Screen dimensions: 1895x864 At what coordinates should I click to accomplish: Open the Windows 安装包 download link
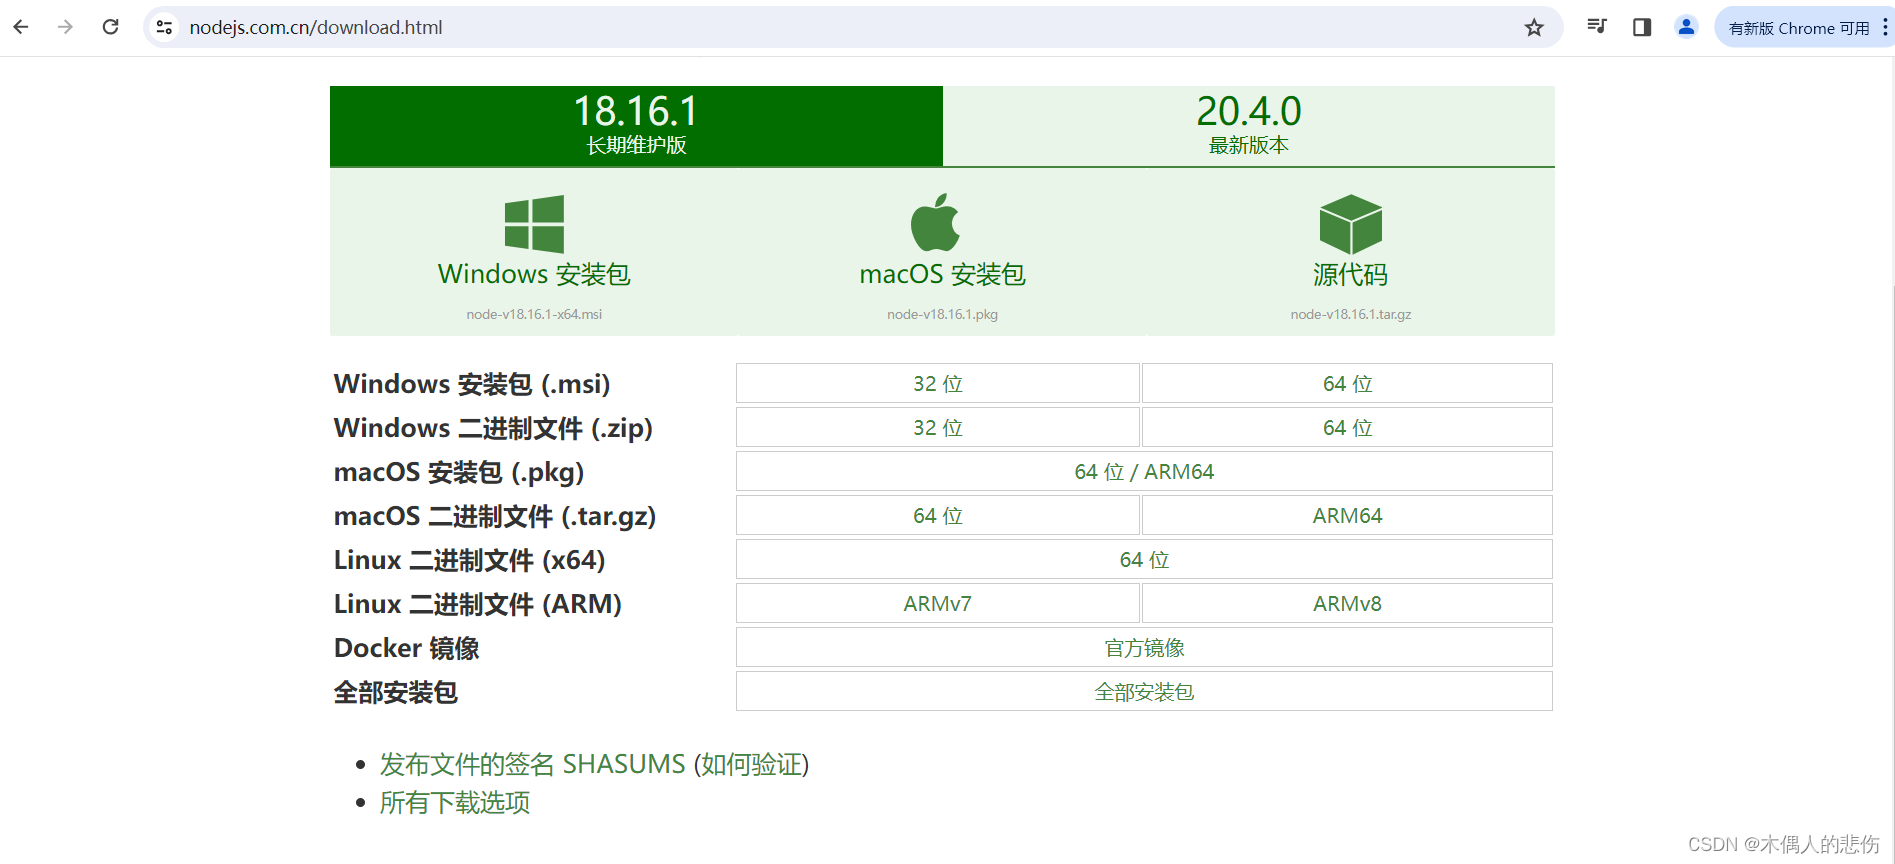(534, 274)
